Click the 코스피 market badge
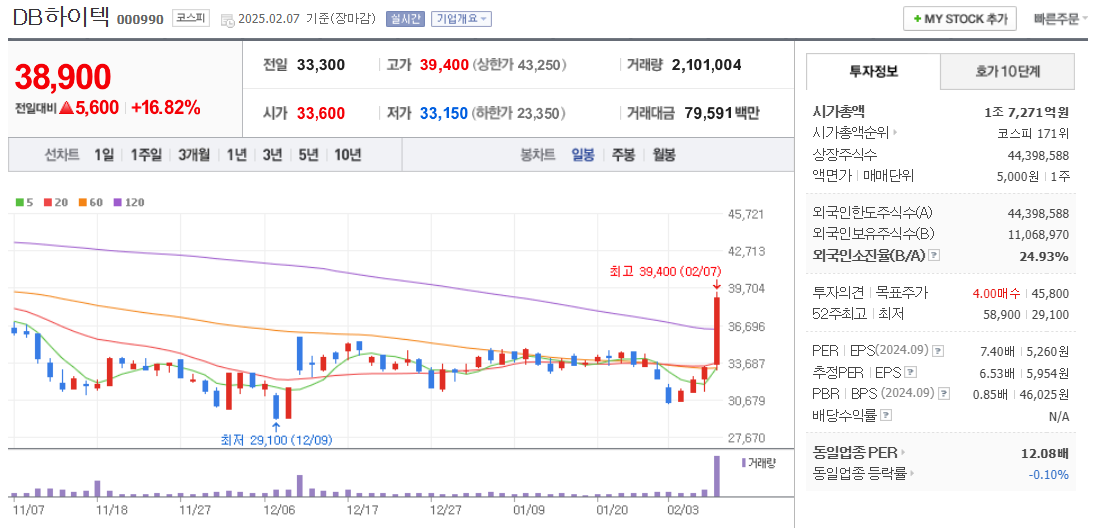 coord(191,19)
